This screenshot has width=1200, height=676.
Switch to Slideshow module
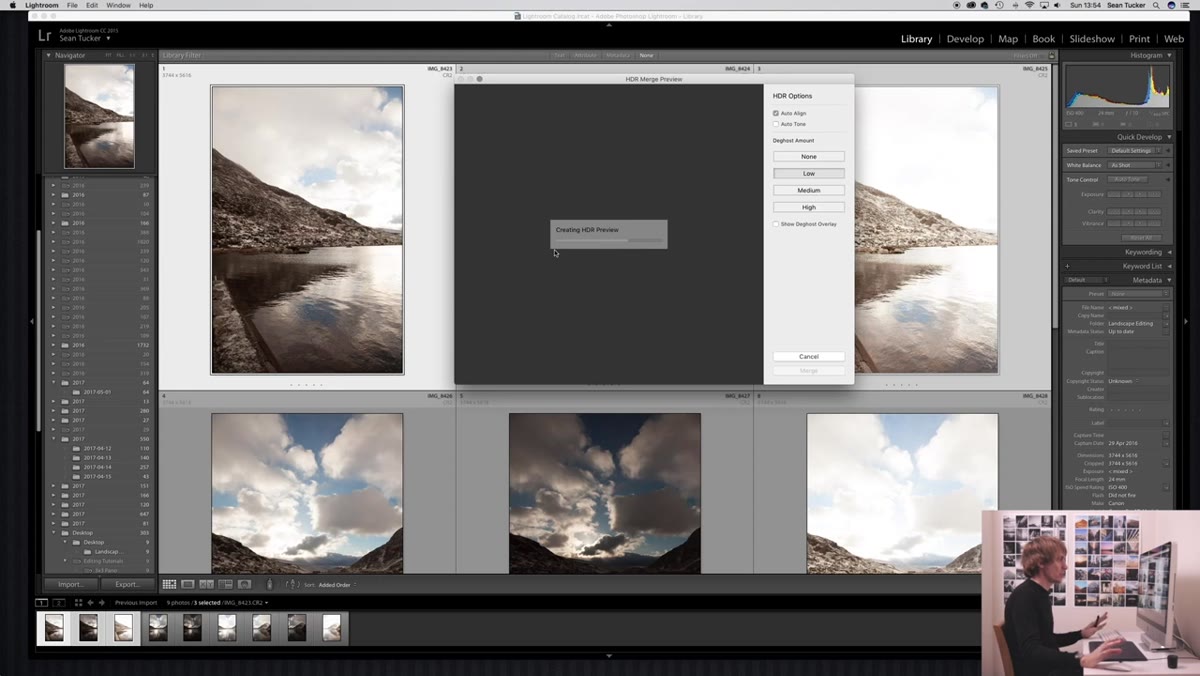click(1092, 39)
